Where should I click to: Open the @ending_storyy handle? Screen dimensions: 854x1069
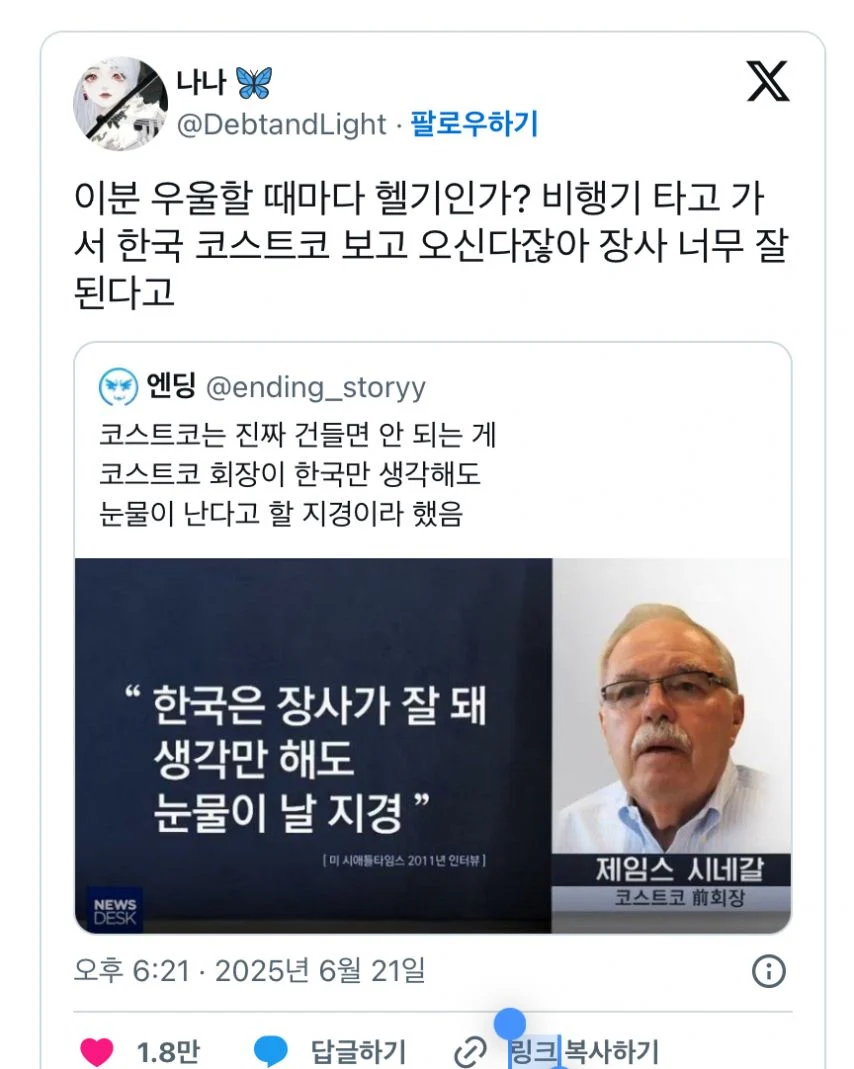click(x=316, y=387)
